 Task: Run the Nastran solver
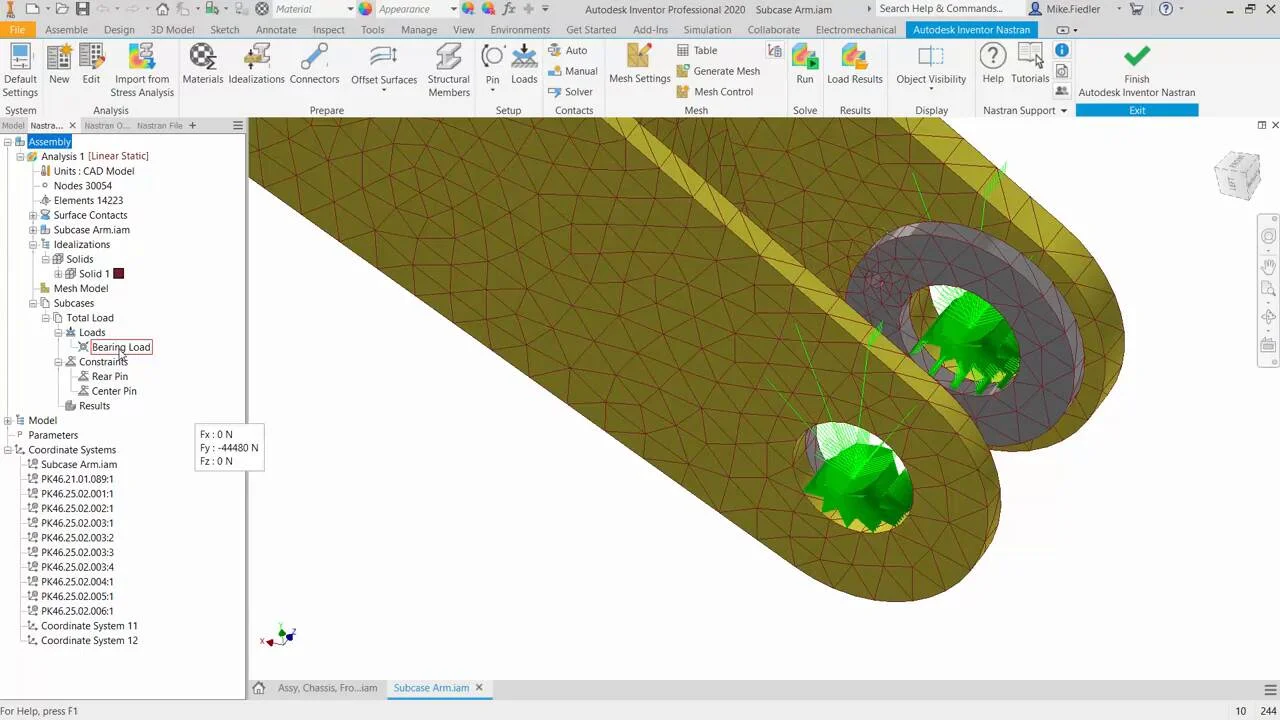coord(804,64)
